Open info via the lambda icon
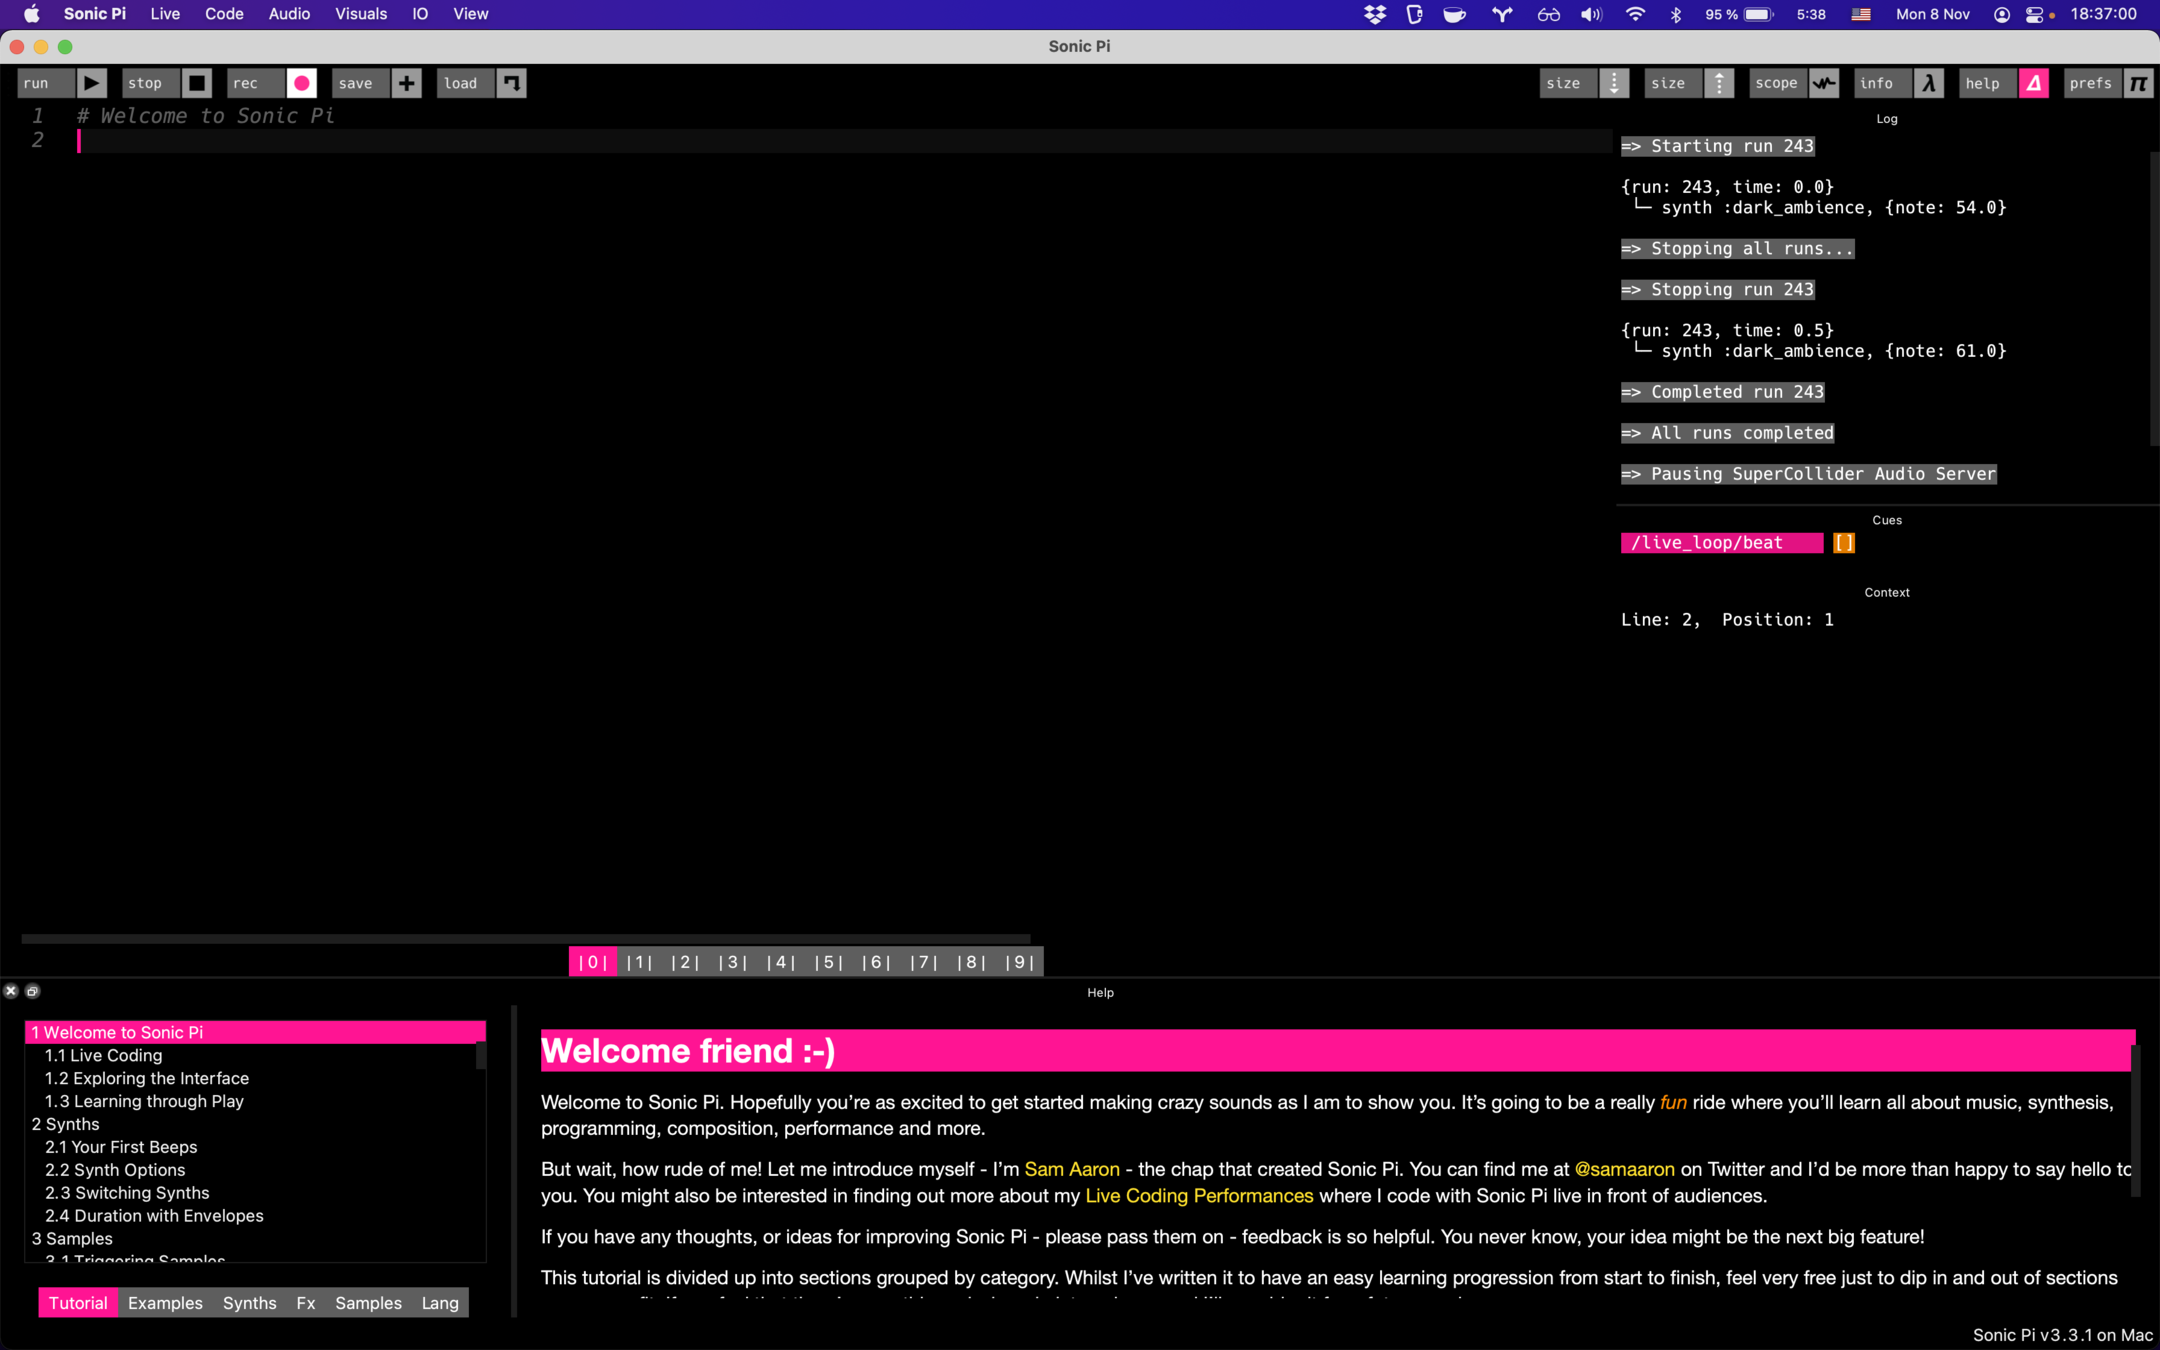Viewport: 2160px width, 1350px height. (1929, 83)
